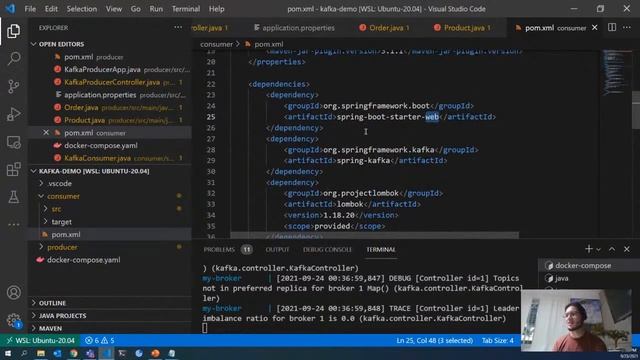Click the Ln 25, Col 48 position indicator
640x360 pixels.
coord(434,340)
